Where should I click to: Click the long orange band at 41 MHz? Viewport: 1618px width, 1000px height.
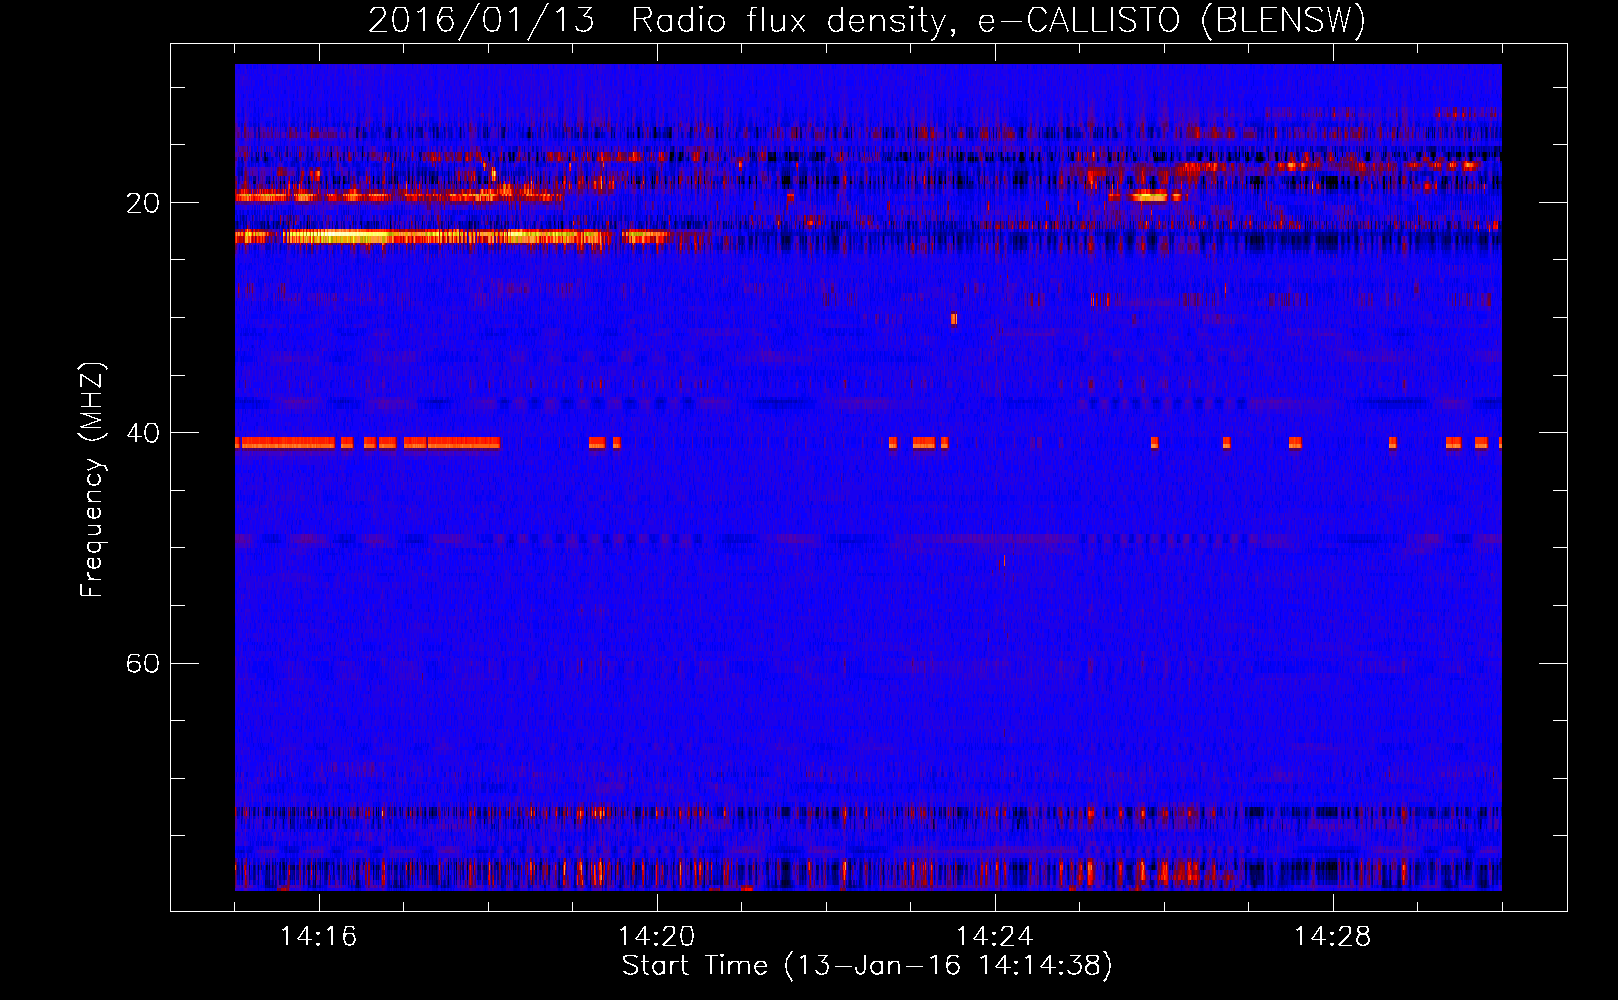click(x=368, y=442)
